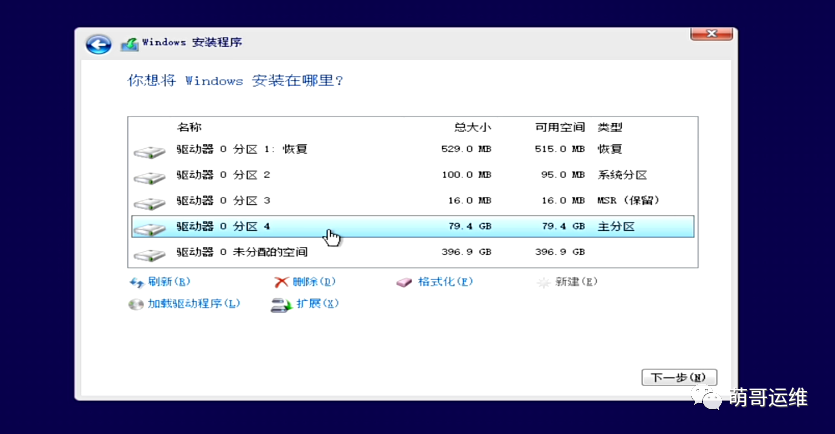Click the MSR (保留) type cell

coord(628,201)
